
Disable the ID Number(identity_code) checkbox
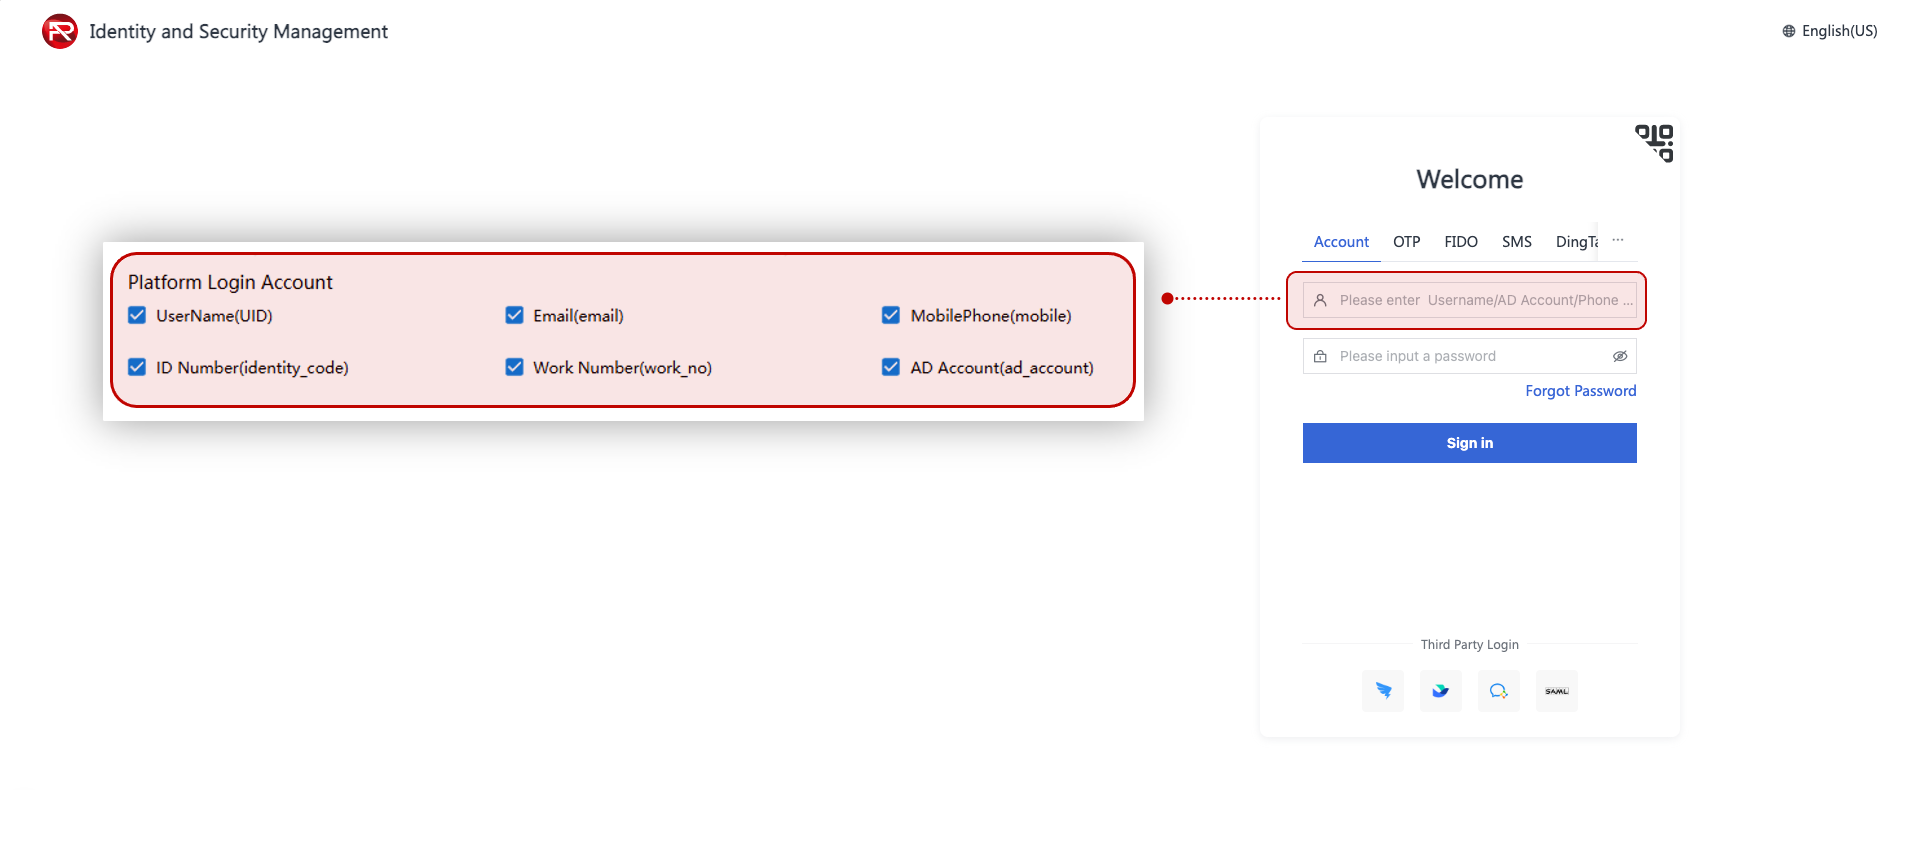coord(138,368)
